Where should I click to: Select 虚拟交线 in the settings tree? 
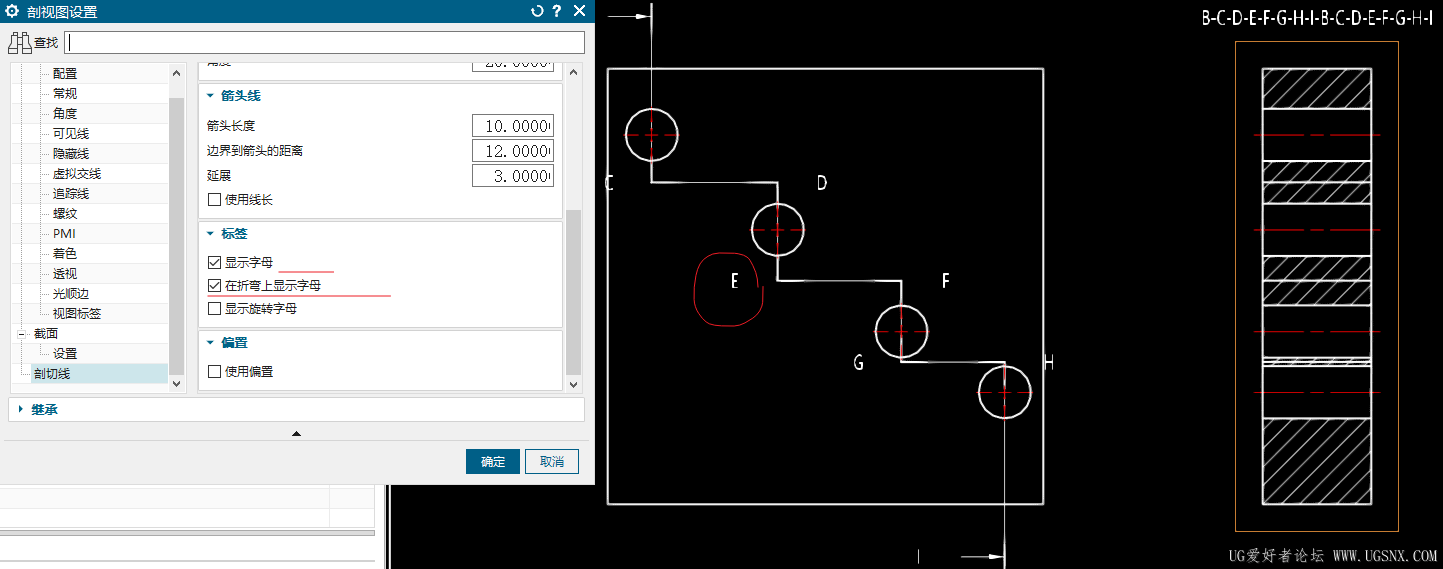click(x=77, y=173)
